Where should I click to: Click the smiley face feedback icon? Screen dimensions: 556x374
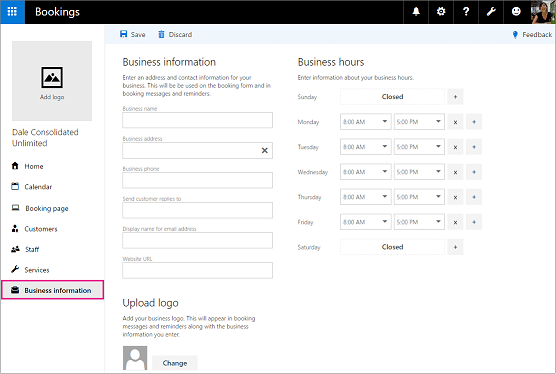click(x=516, y=12)
